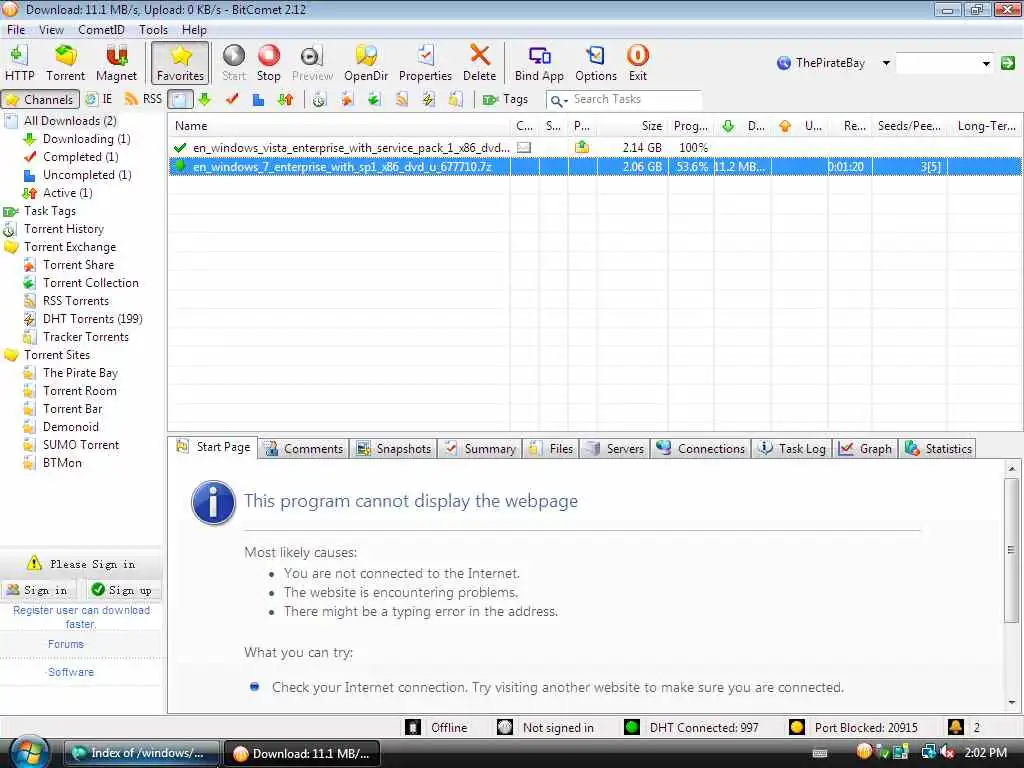Click the RSS filter button

[x=143, y=99]
